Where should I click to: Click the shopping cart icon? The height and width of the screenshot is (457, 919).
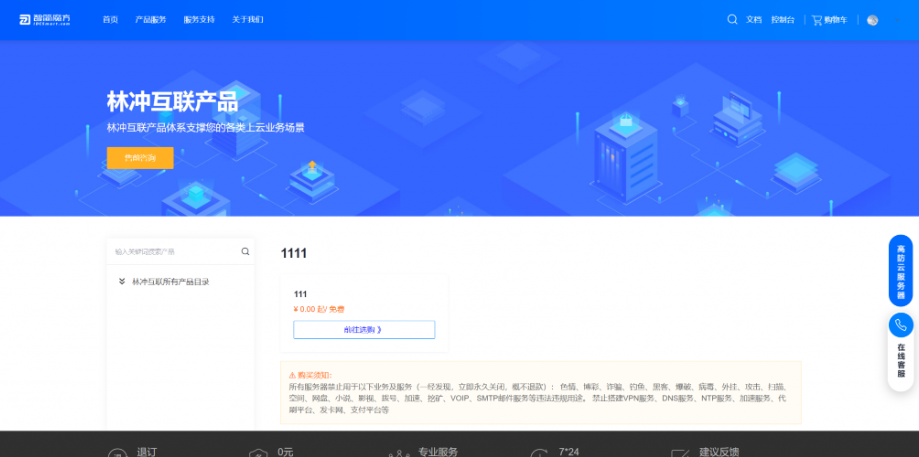coord(816,19)
